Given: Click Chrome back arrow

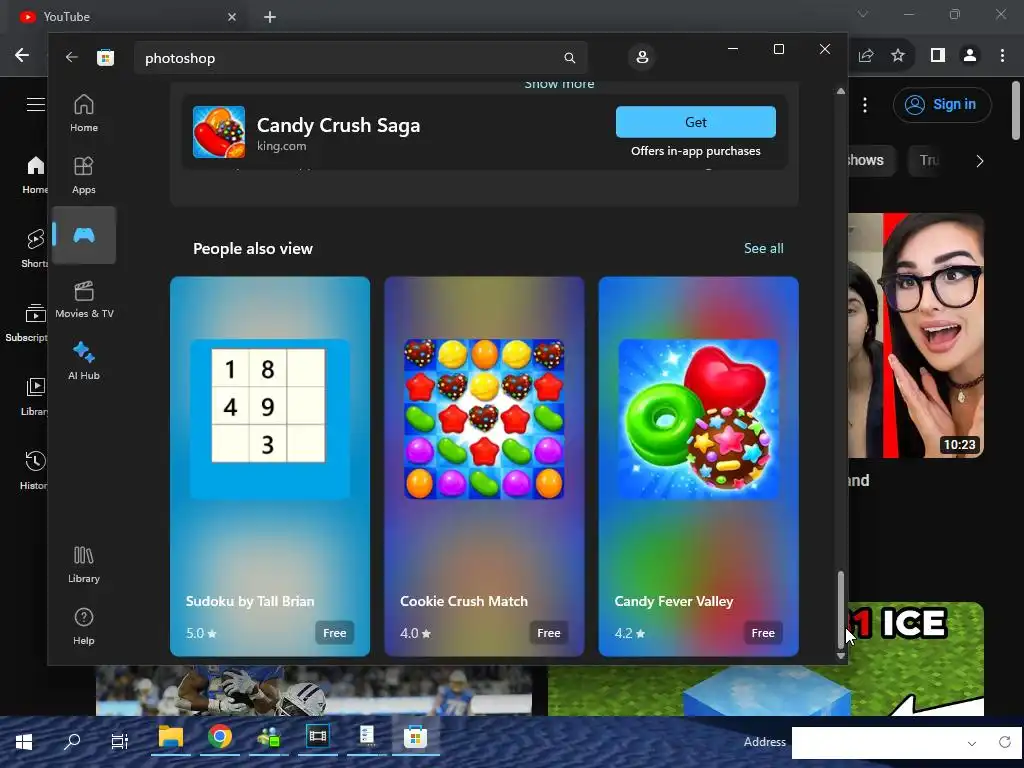Looking at the screenshot, I should (22, 55).
